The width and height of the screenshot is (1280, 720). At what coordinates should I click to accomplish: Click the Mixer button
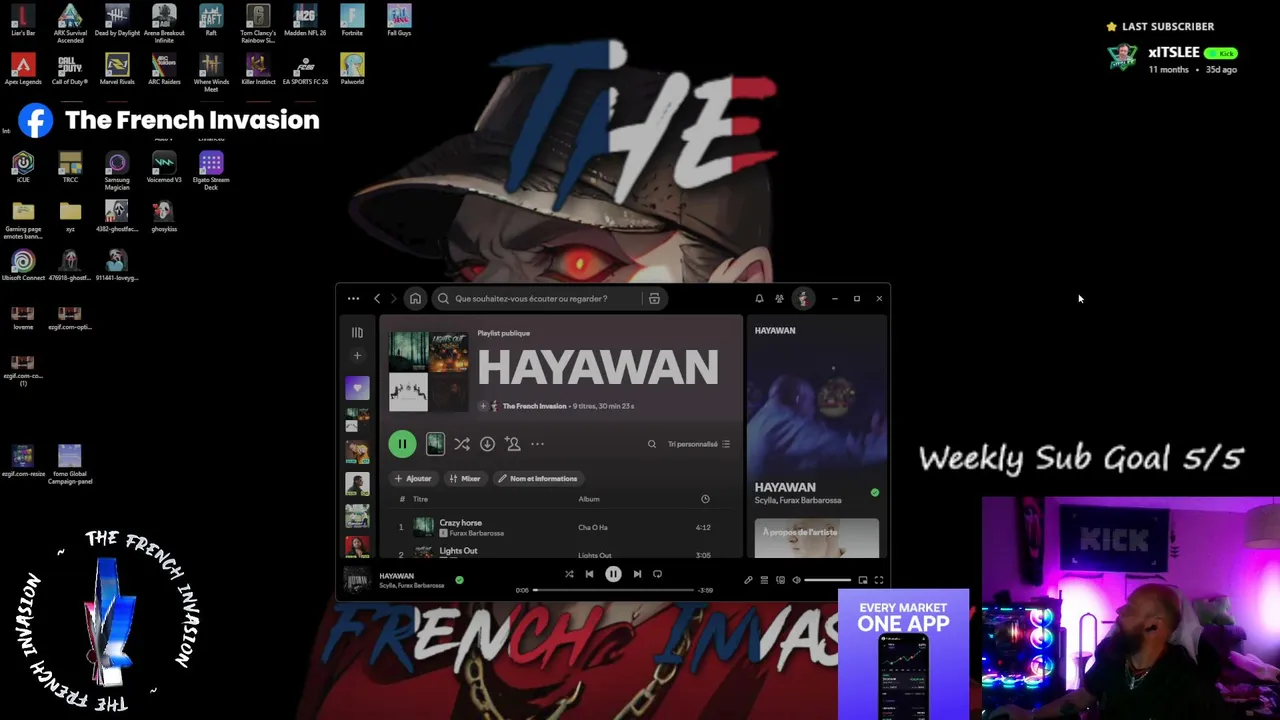click(x=465, y=479)
